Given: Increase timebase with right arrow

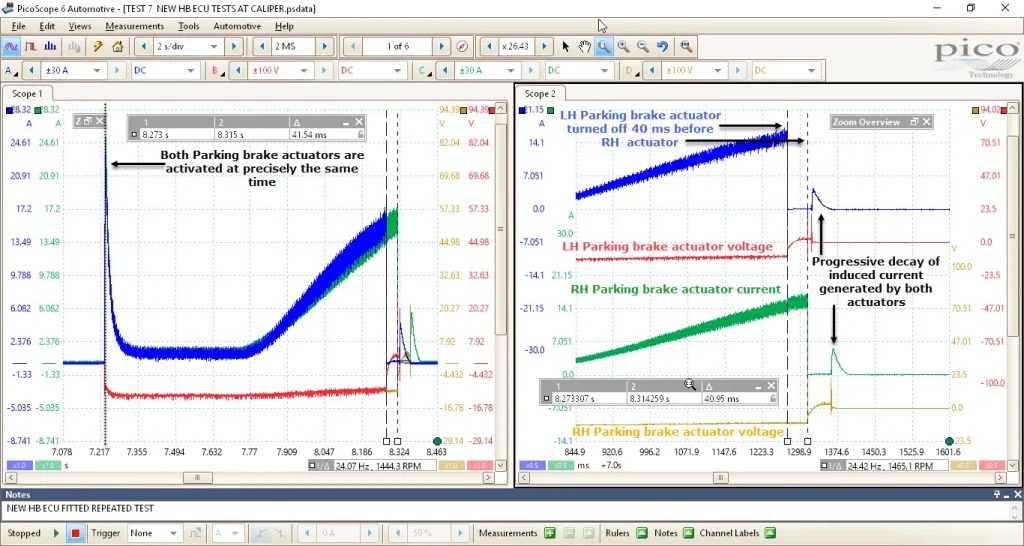Looking at the screenshot, I should tap(234, 46).
